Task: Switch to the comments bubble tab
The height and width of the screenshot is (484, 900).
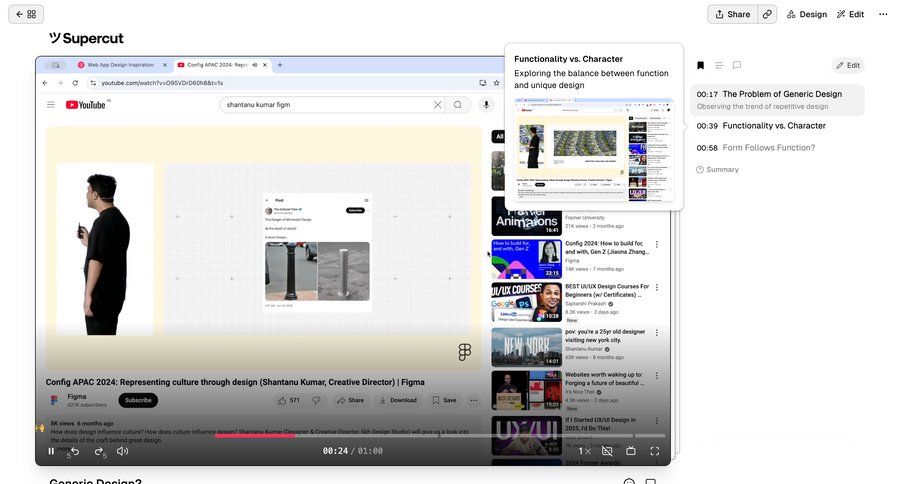Action: pyautogui.click(x=737, y=65)
